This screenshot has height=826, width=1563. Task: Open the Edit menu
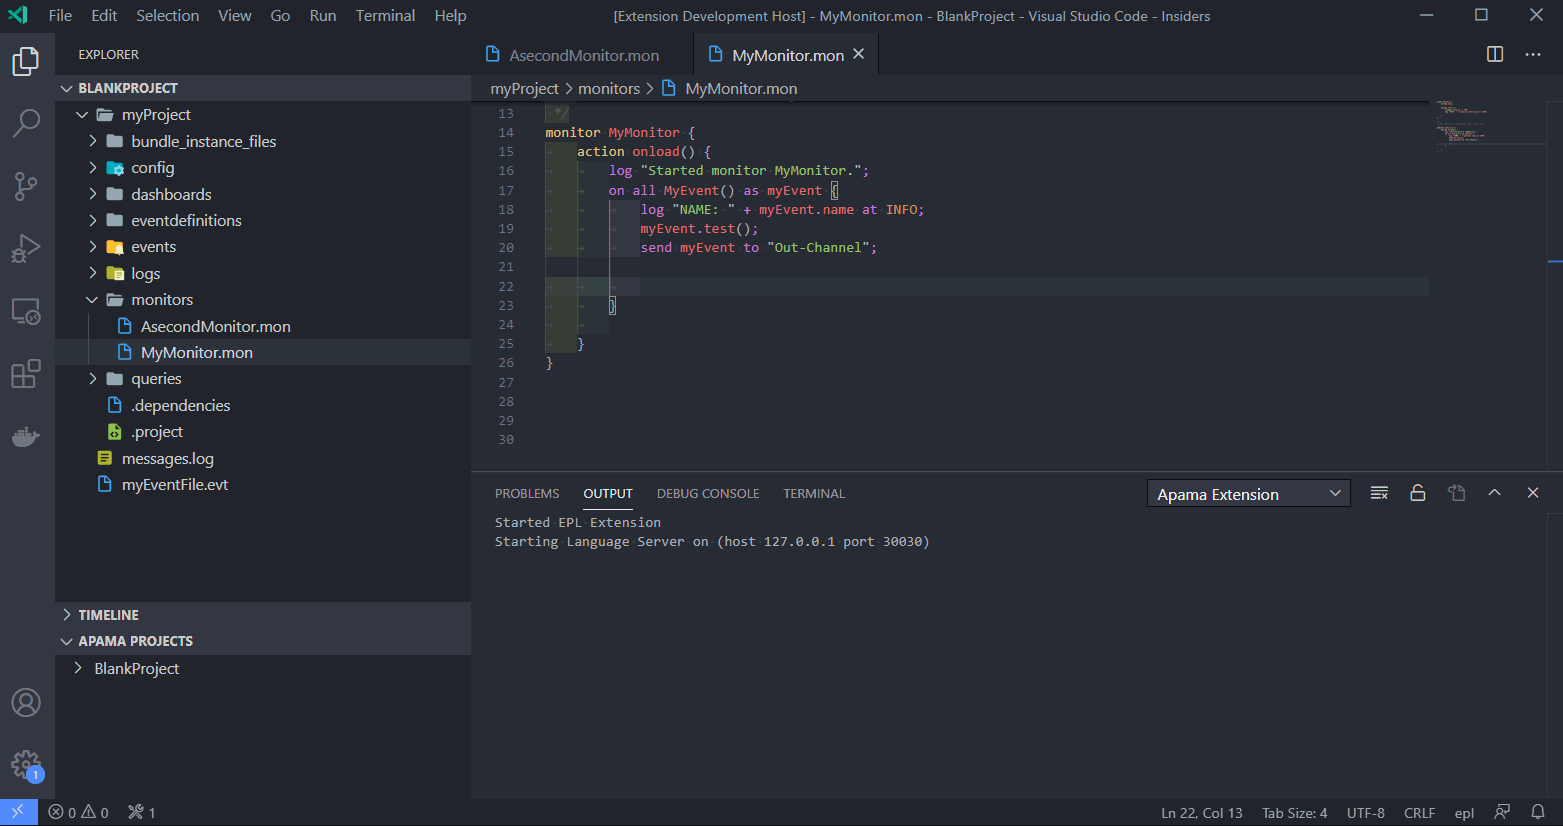104,15
